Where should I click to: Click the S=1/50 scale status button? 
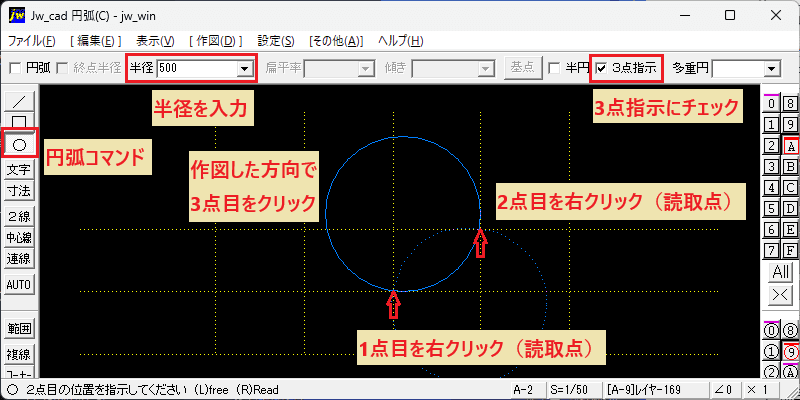[573, 390]
